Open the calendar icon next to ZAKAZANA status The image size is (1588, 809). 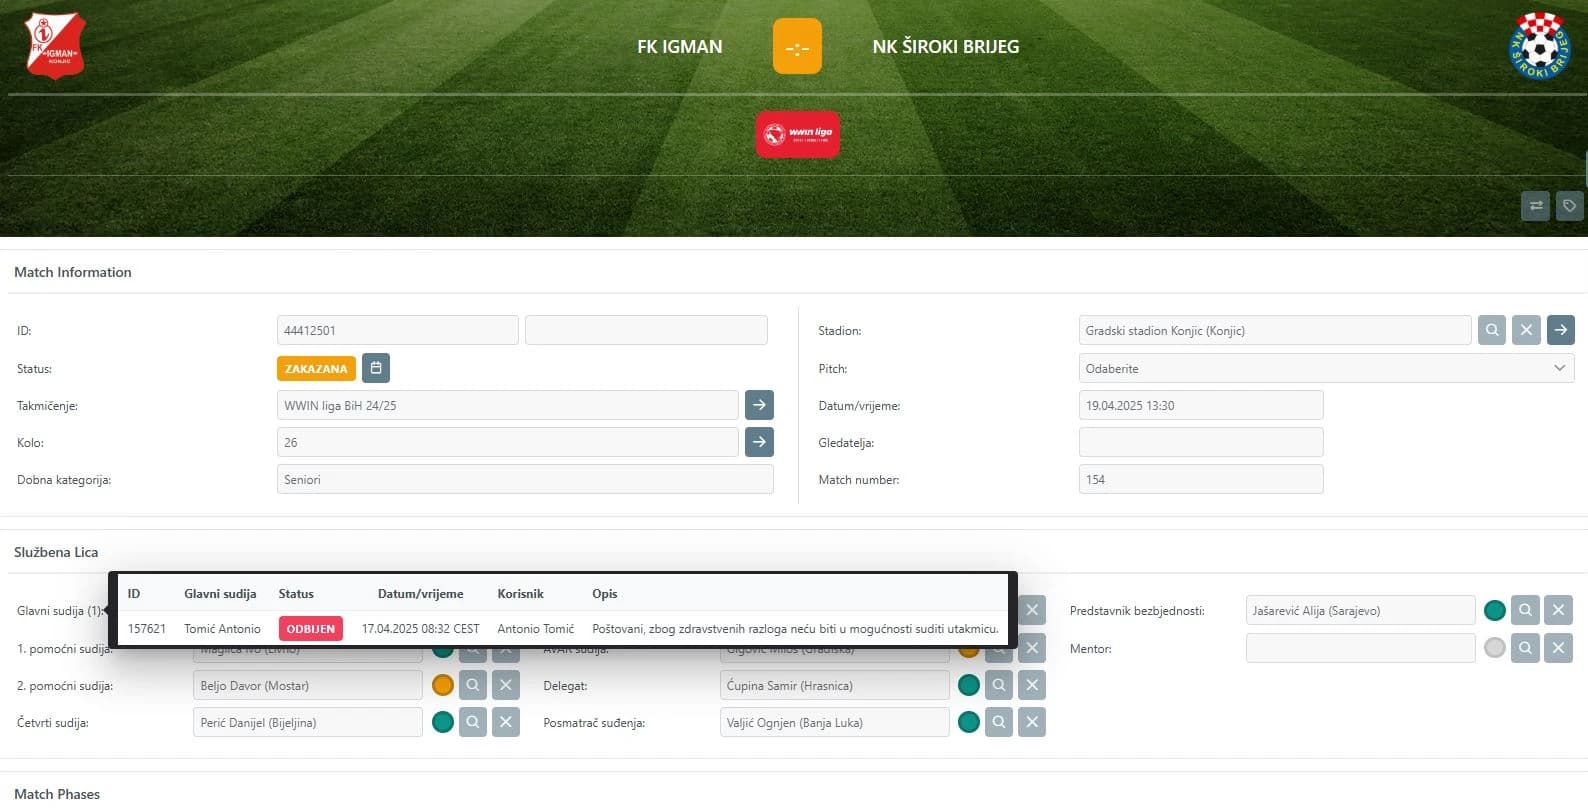[376, 368]
